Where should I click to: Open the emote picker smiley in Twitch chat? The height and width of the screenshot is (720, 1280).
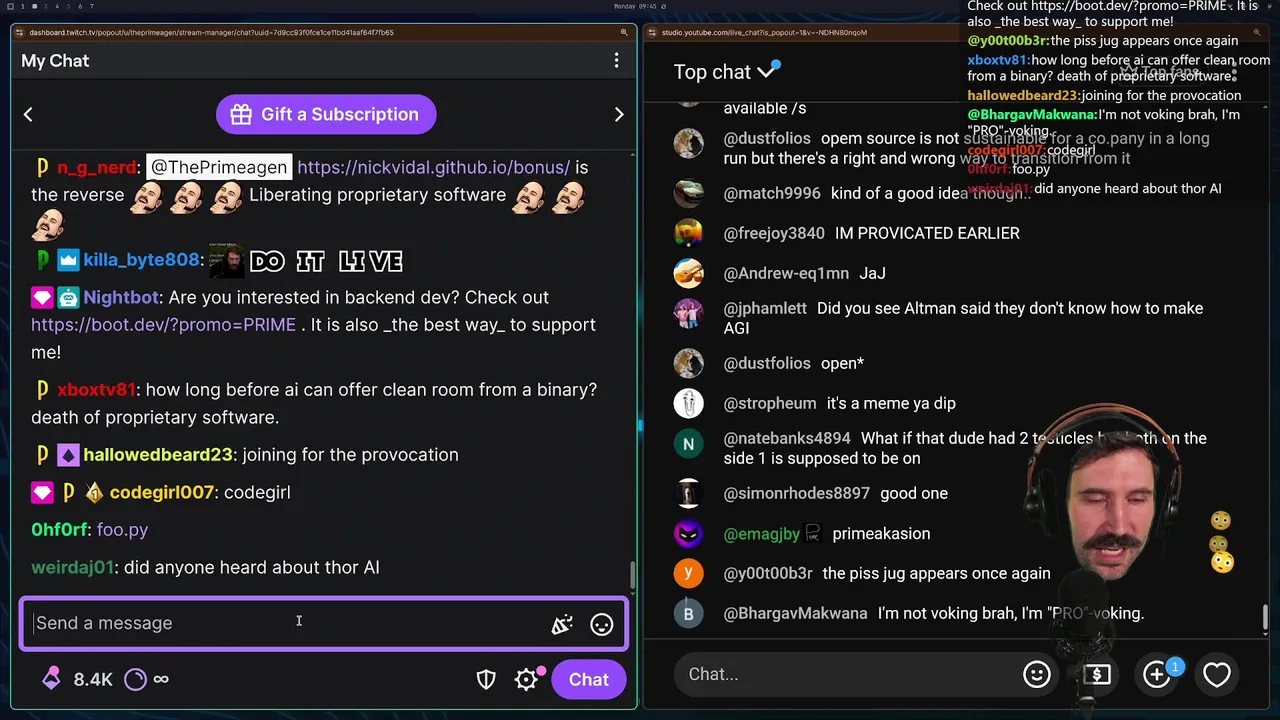point(602,624)
